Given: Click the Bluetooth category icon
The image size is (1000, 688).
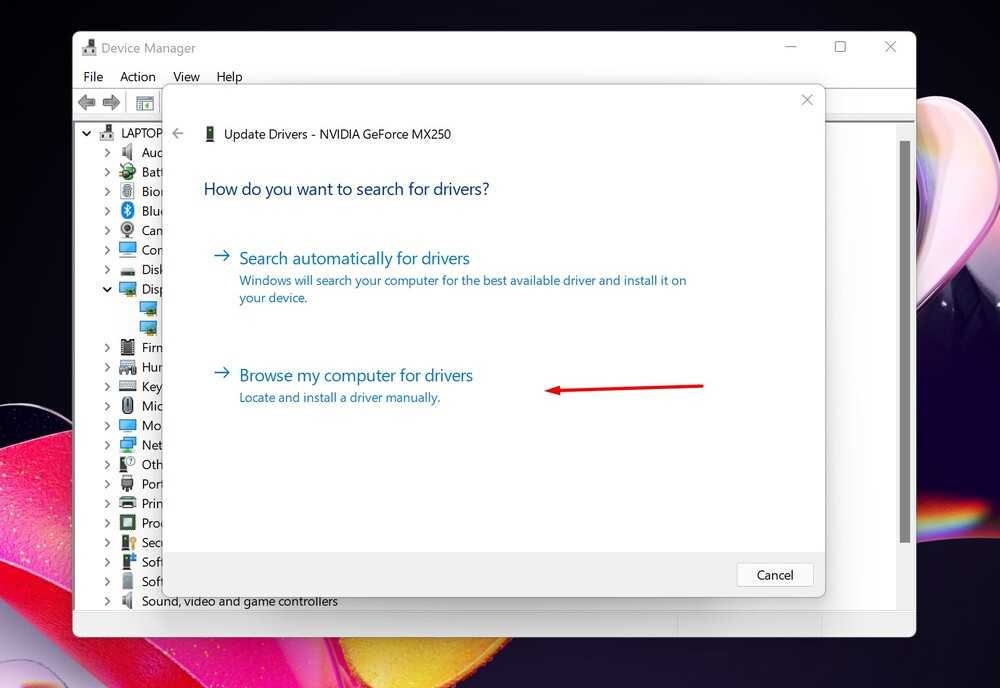Looking at the screenshot, I should tap(128, 211).
